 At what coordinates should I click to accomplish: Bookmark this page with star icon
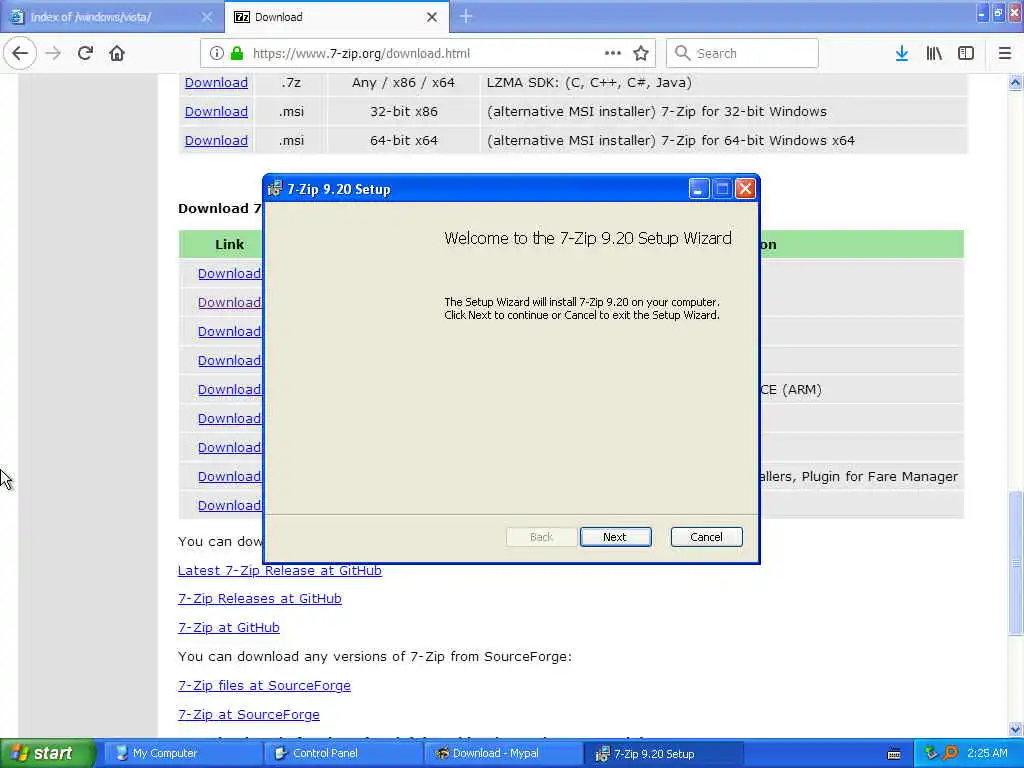point(641,54)
